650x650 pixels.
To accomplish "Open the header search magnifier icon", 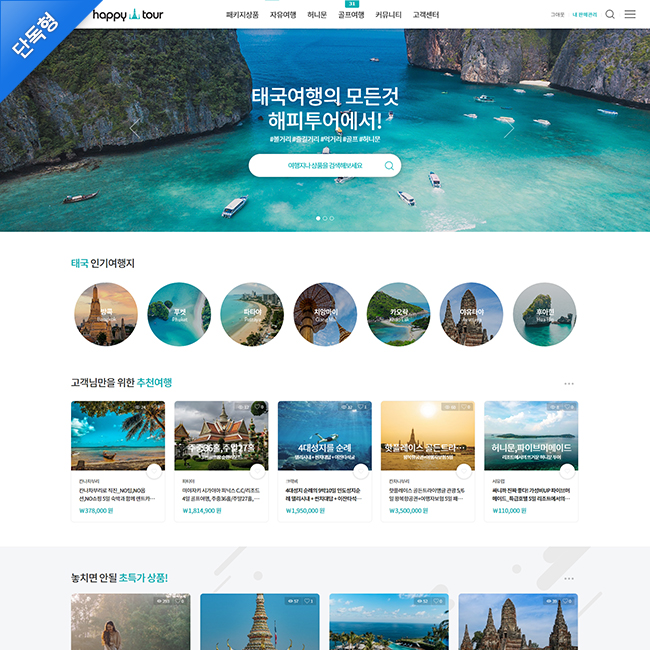I will 609,15.
